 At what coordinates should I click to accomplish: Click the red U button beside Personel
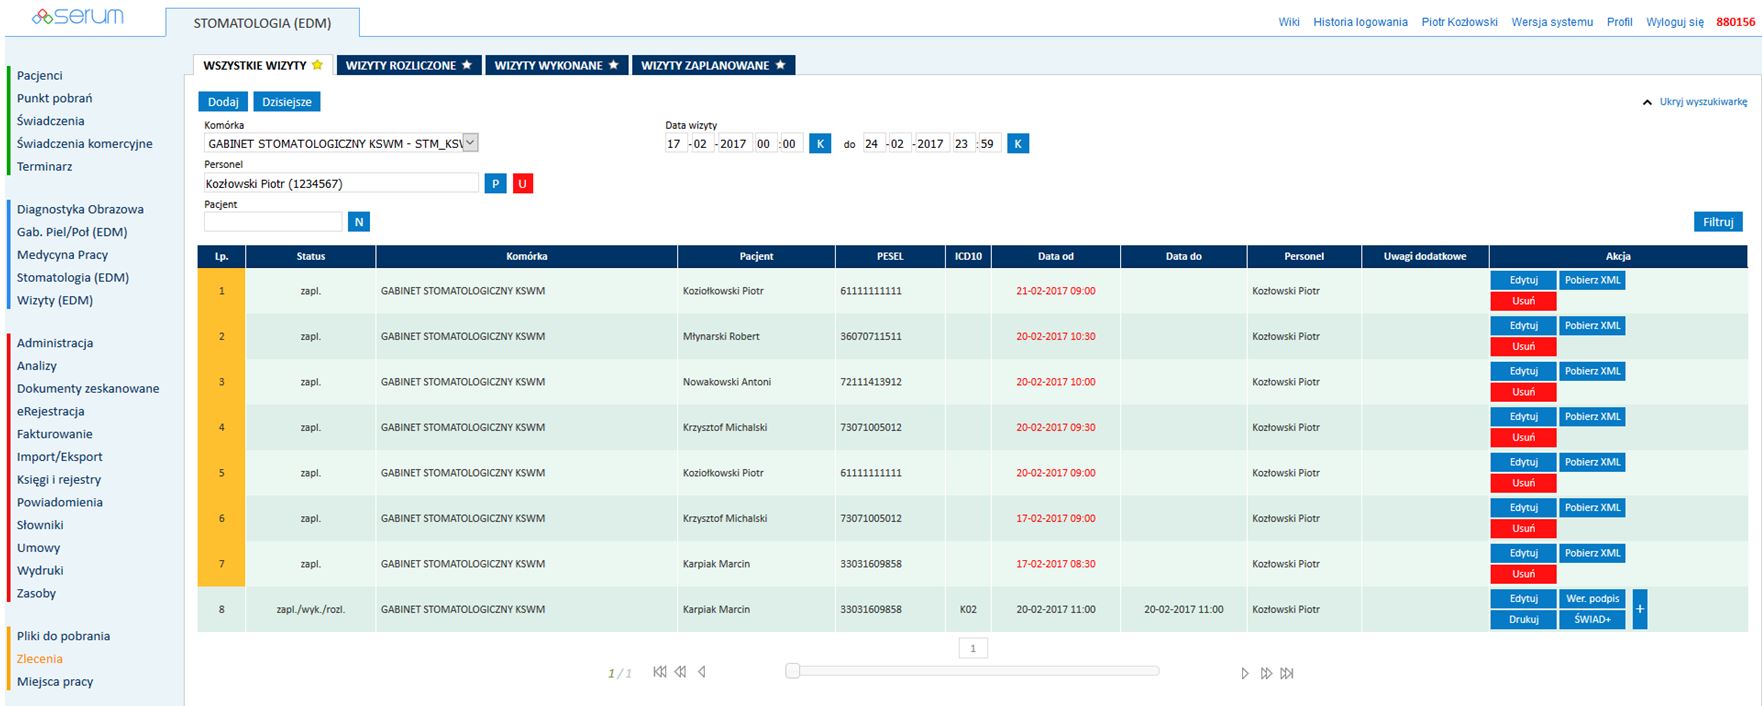[x=523, y=184]
